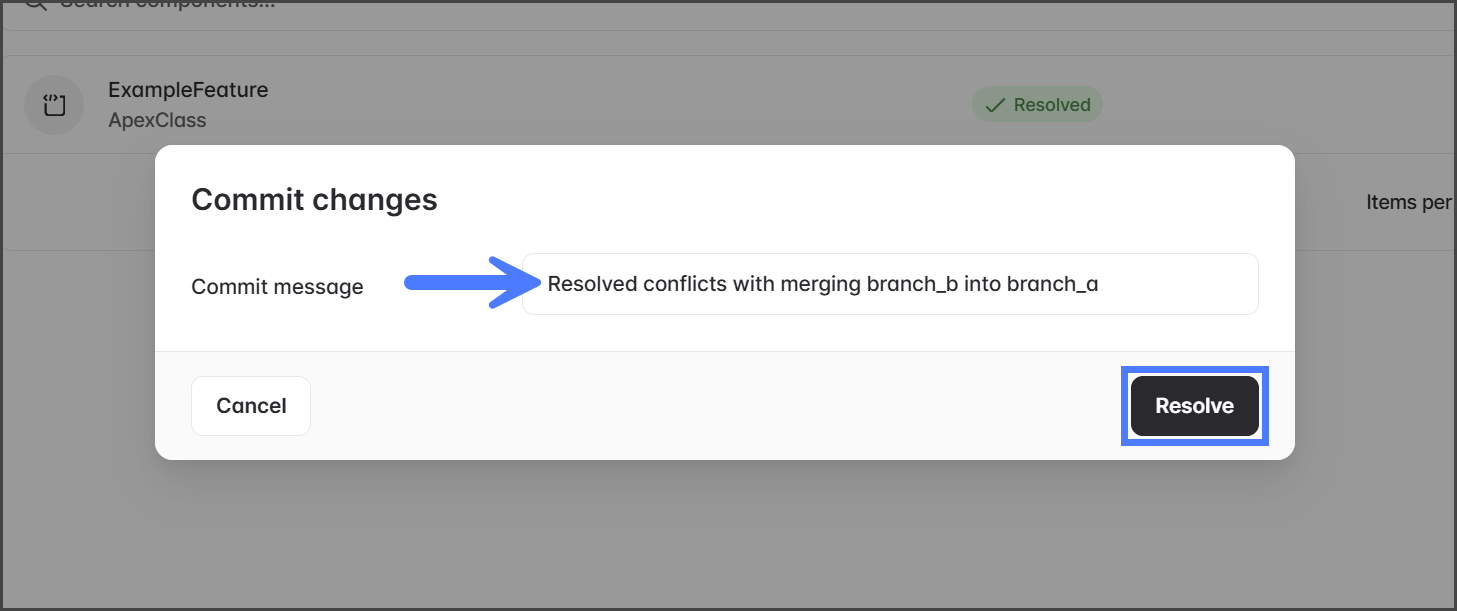
Task: Select the ExampleFeature component name
Action: coord(188,90)
